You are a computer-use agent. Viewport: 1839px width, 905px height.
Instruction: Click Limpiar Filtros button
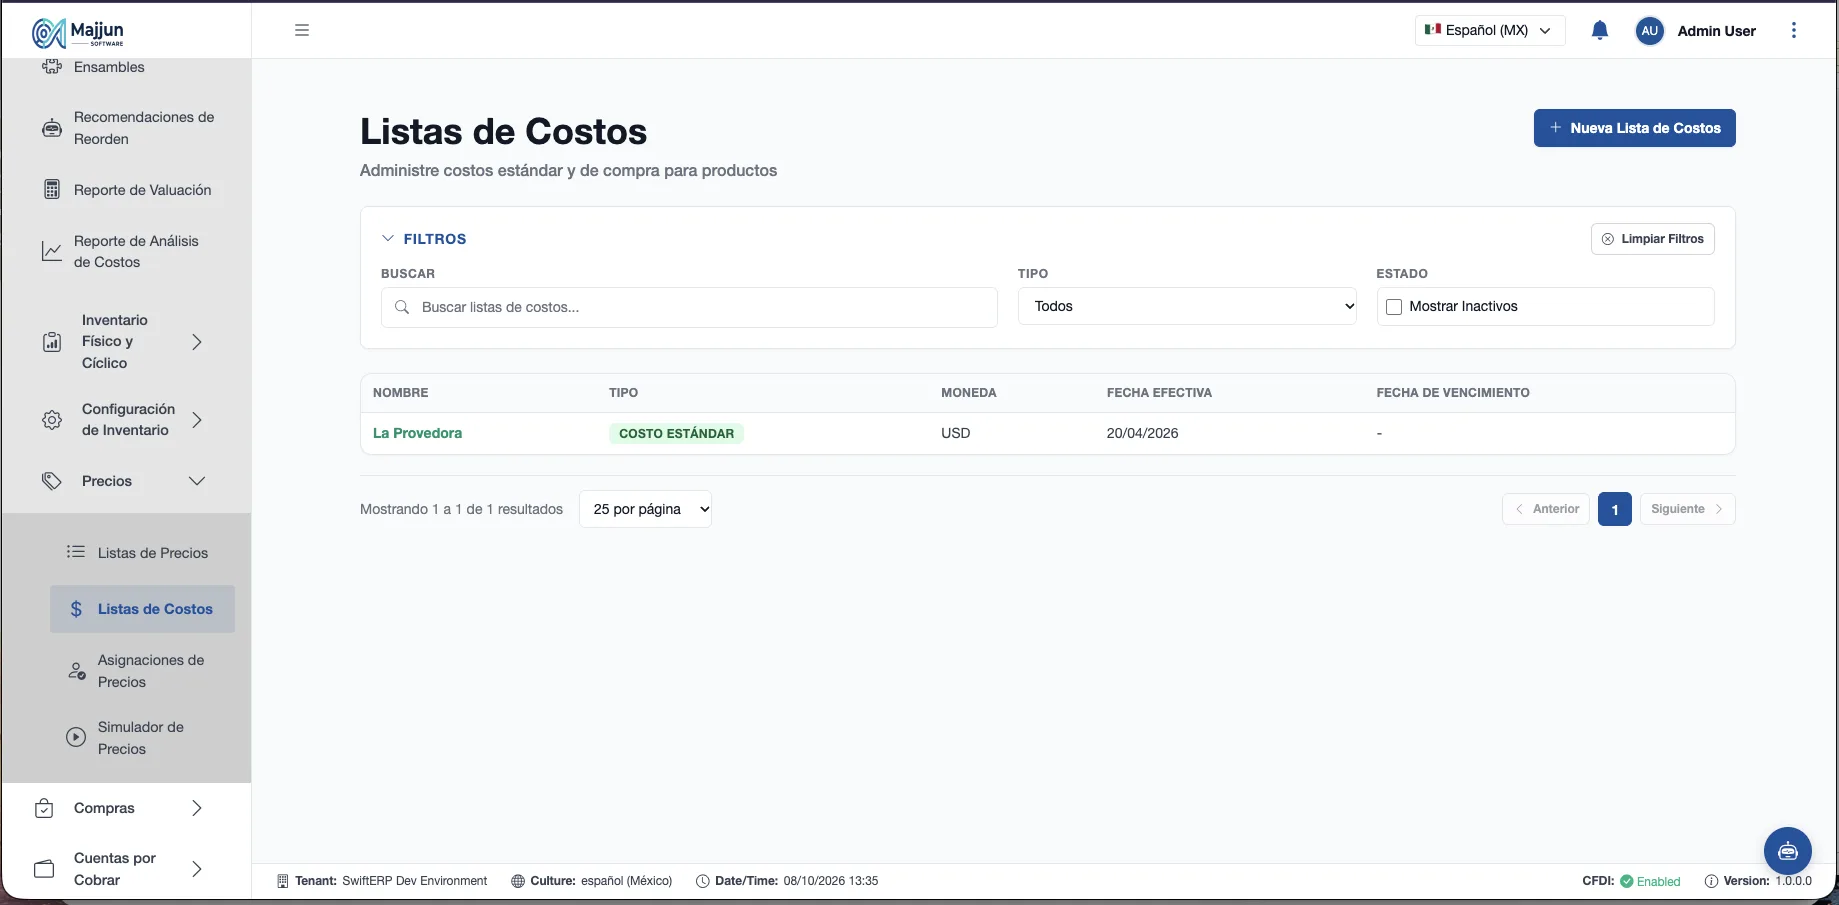pos(1652,239)
